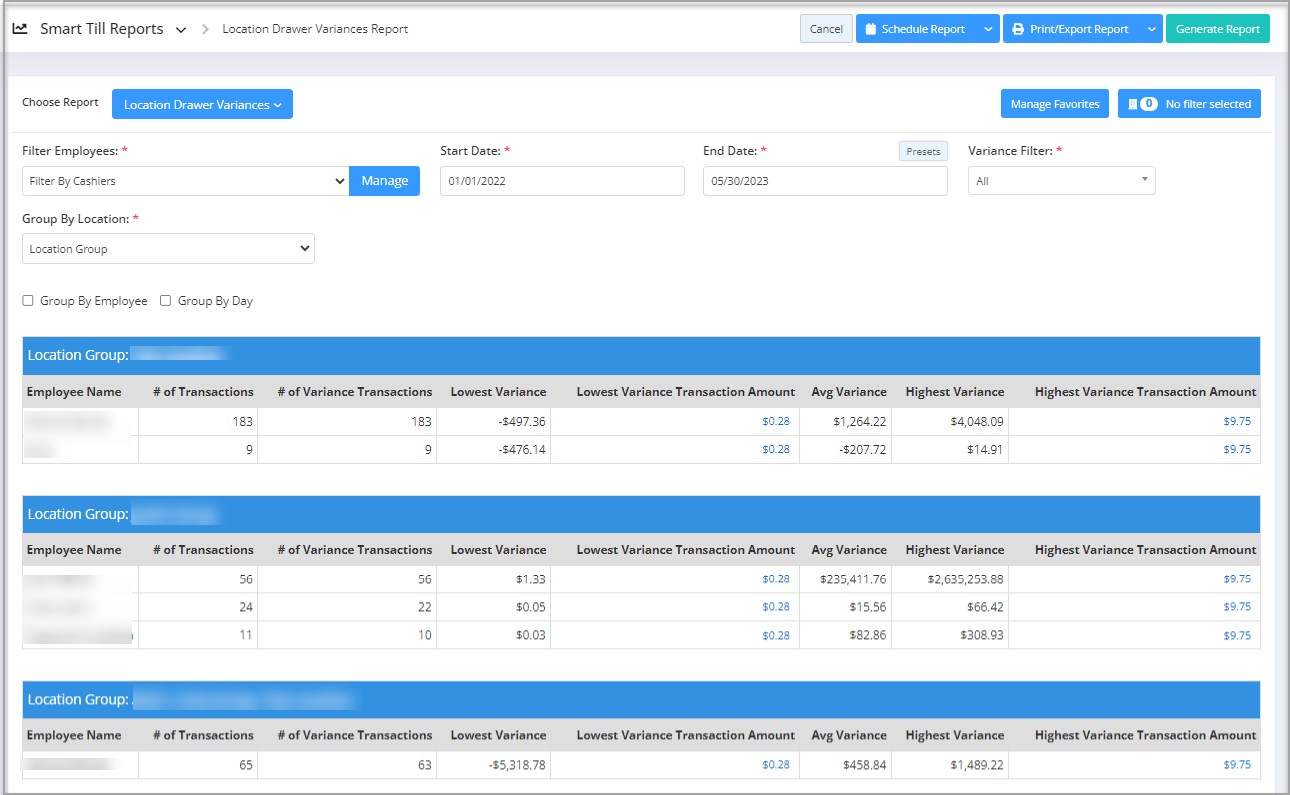Click the $458.84 average variance value

[x=865, y=765]
